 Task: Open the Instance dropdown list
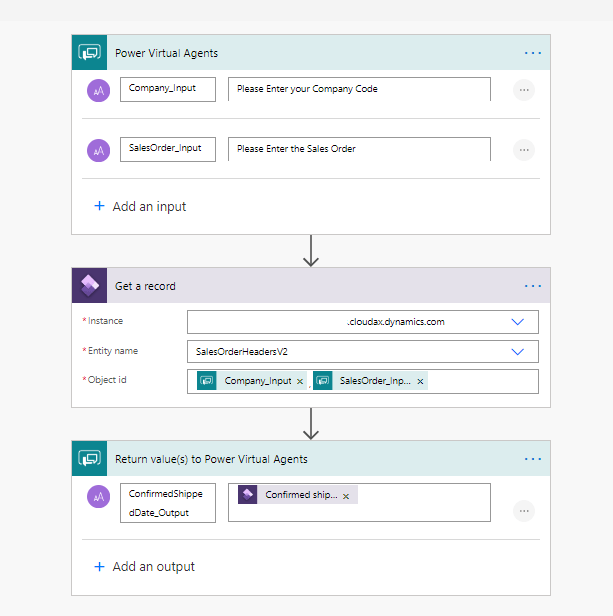518,322
